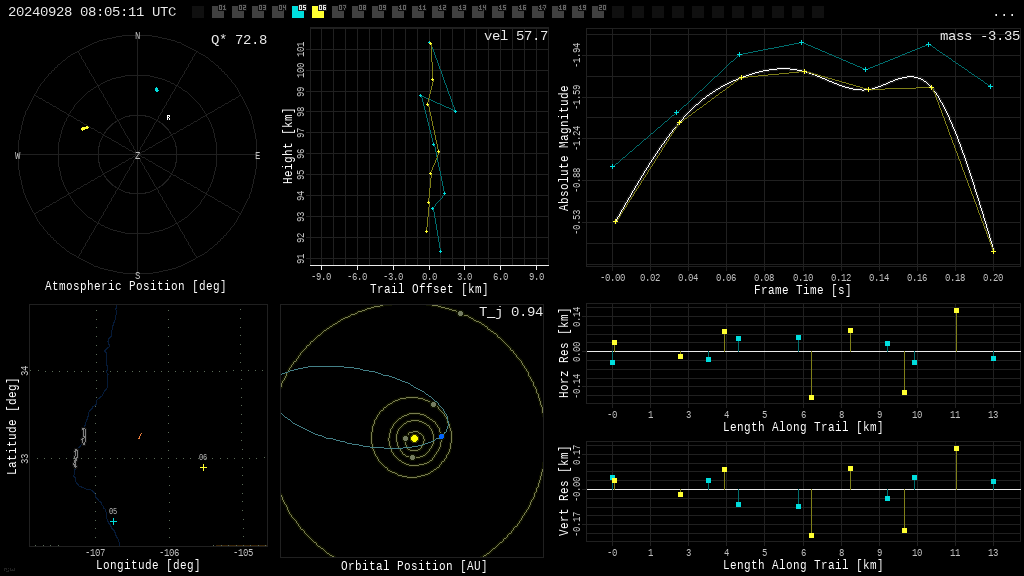Open the three-dot overflow menu

(1003, 13)
